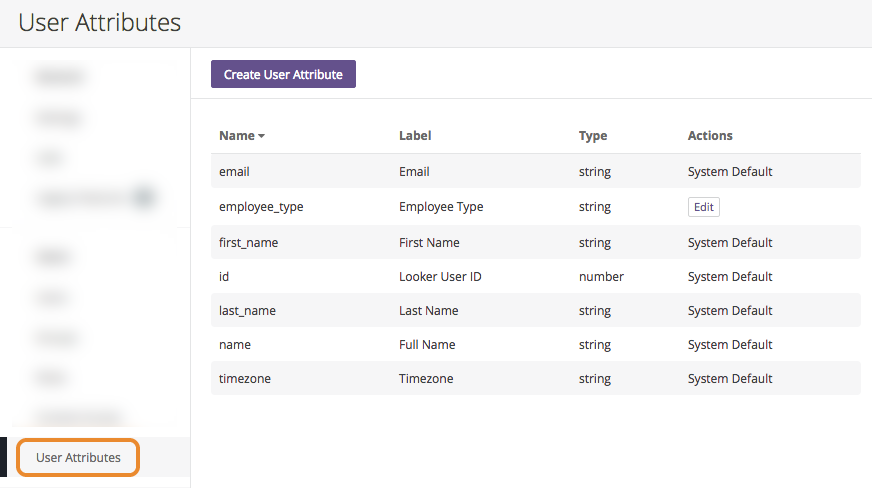
Task: Click the Looker User ID label
Action: [x=440, y=277]
